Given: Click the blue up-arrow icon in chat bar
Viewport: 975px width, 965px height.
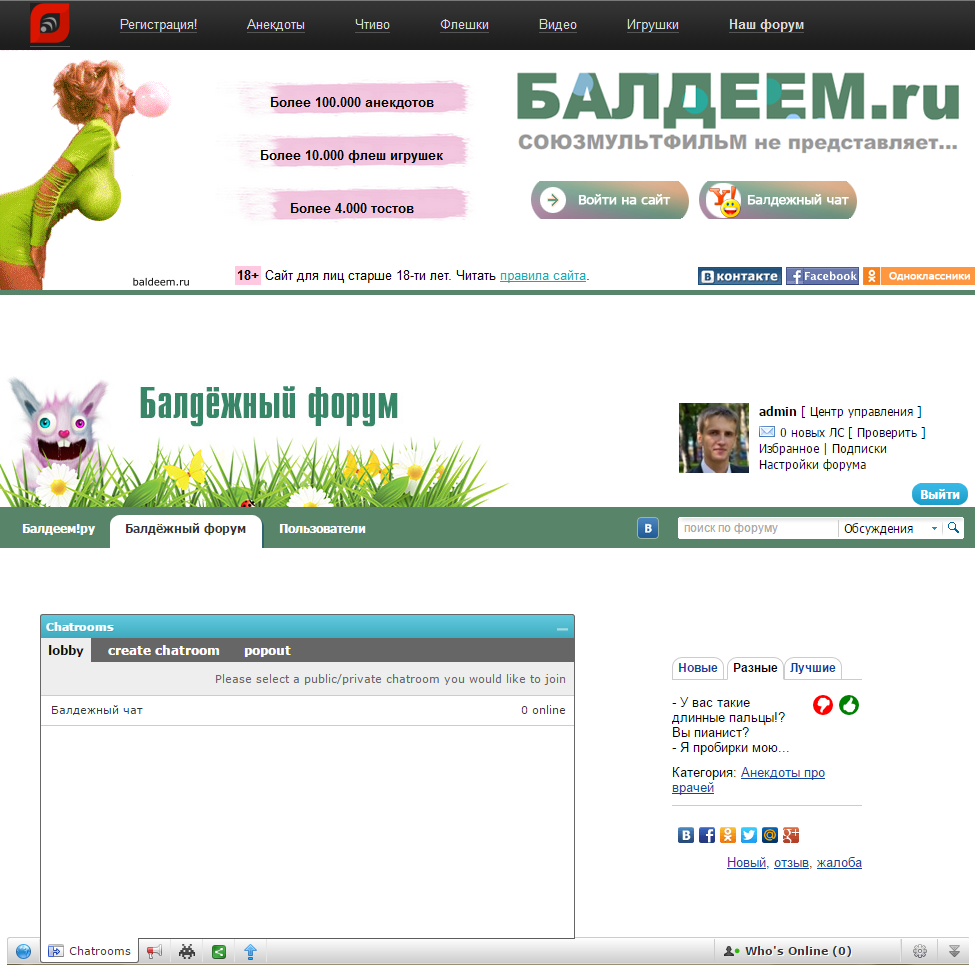Looking at the screenshot, I should pyautogui.click(x=251, y=951).
